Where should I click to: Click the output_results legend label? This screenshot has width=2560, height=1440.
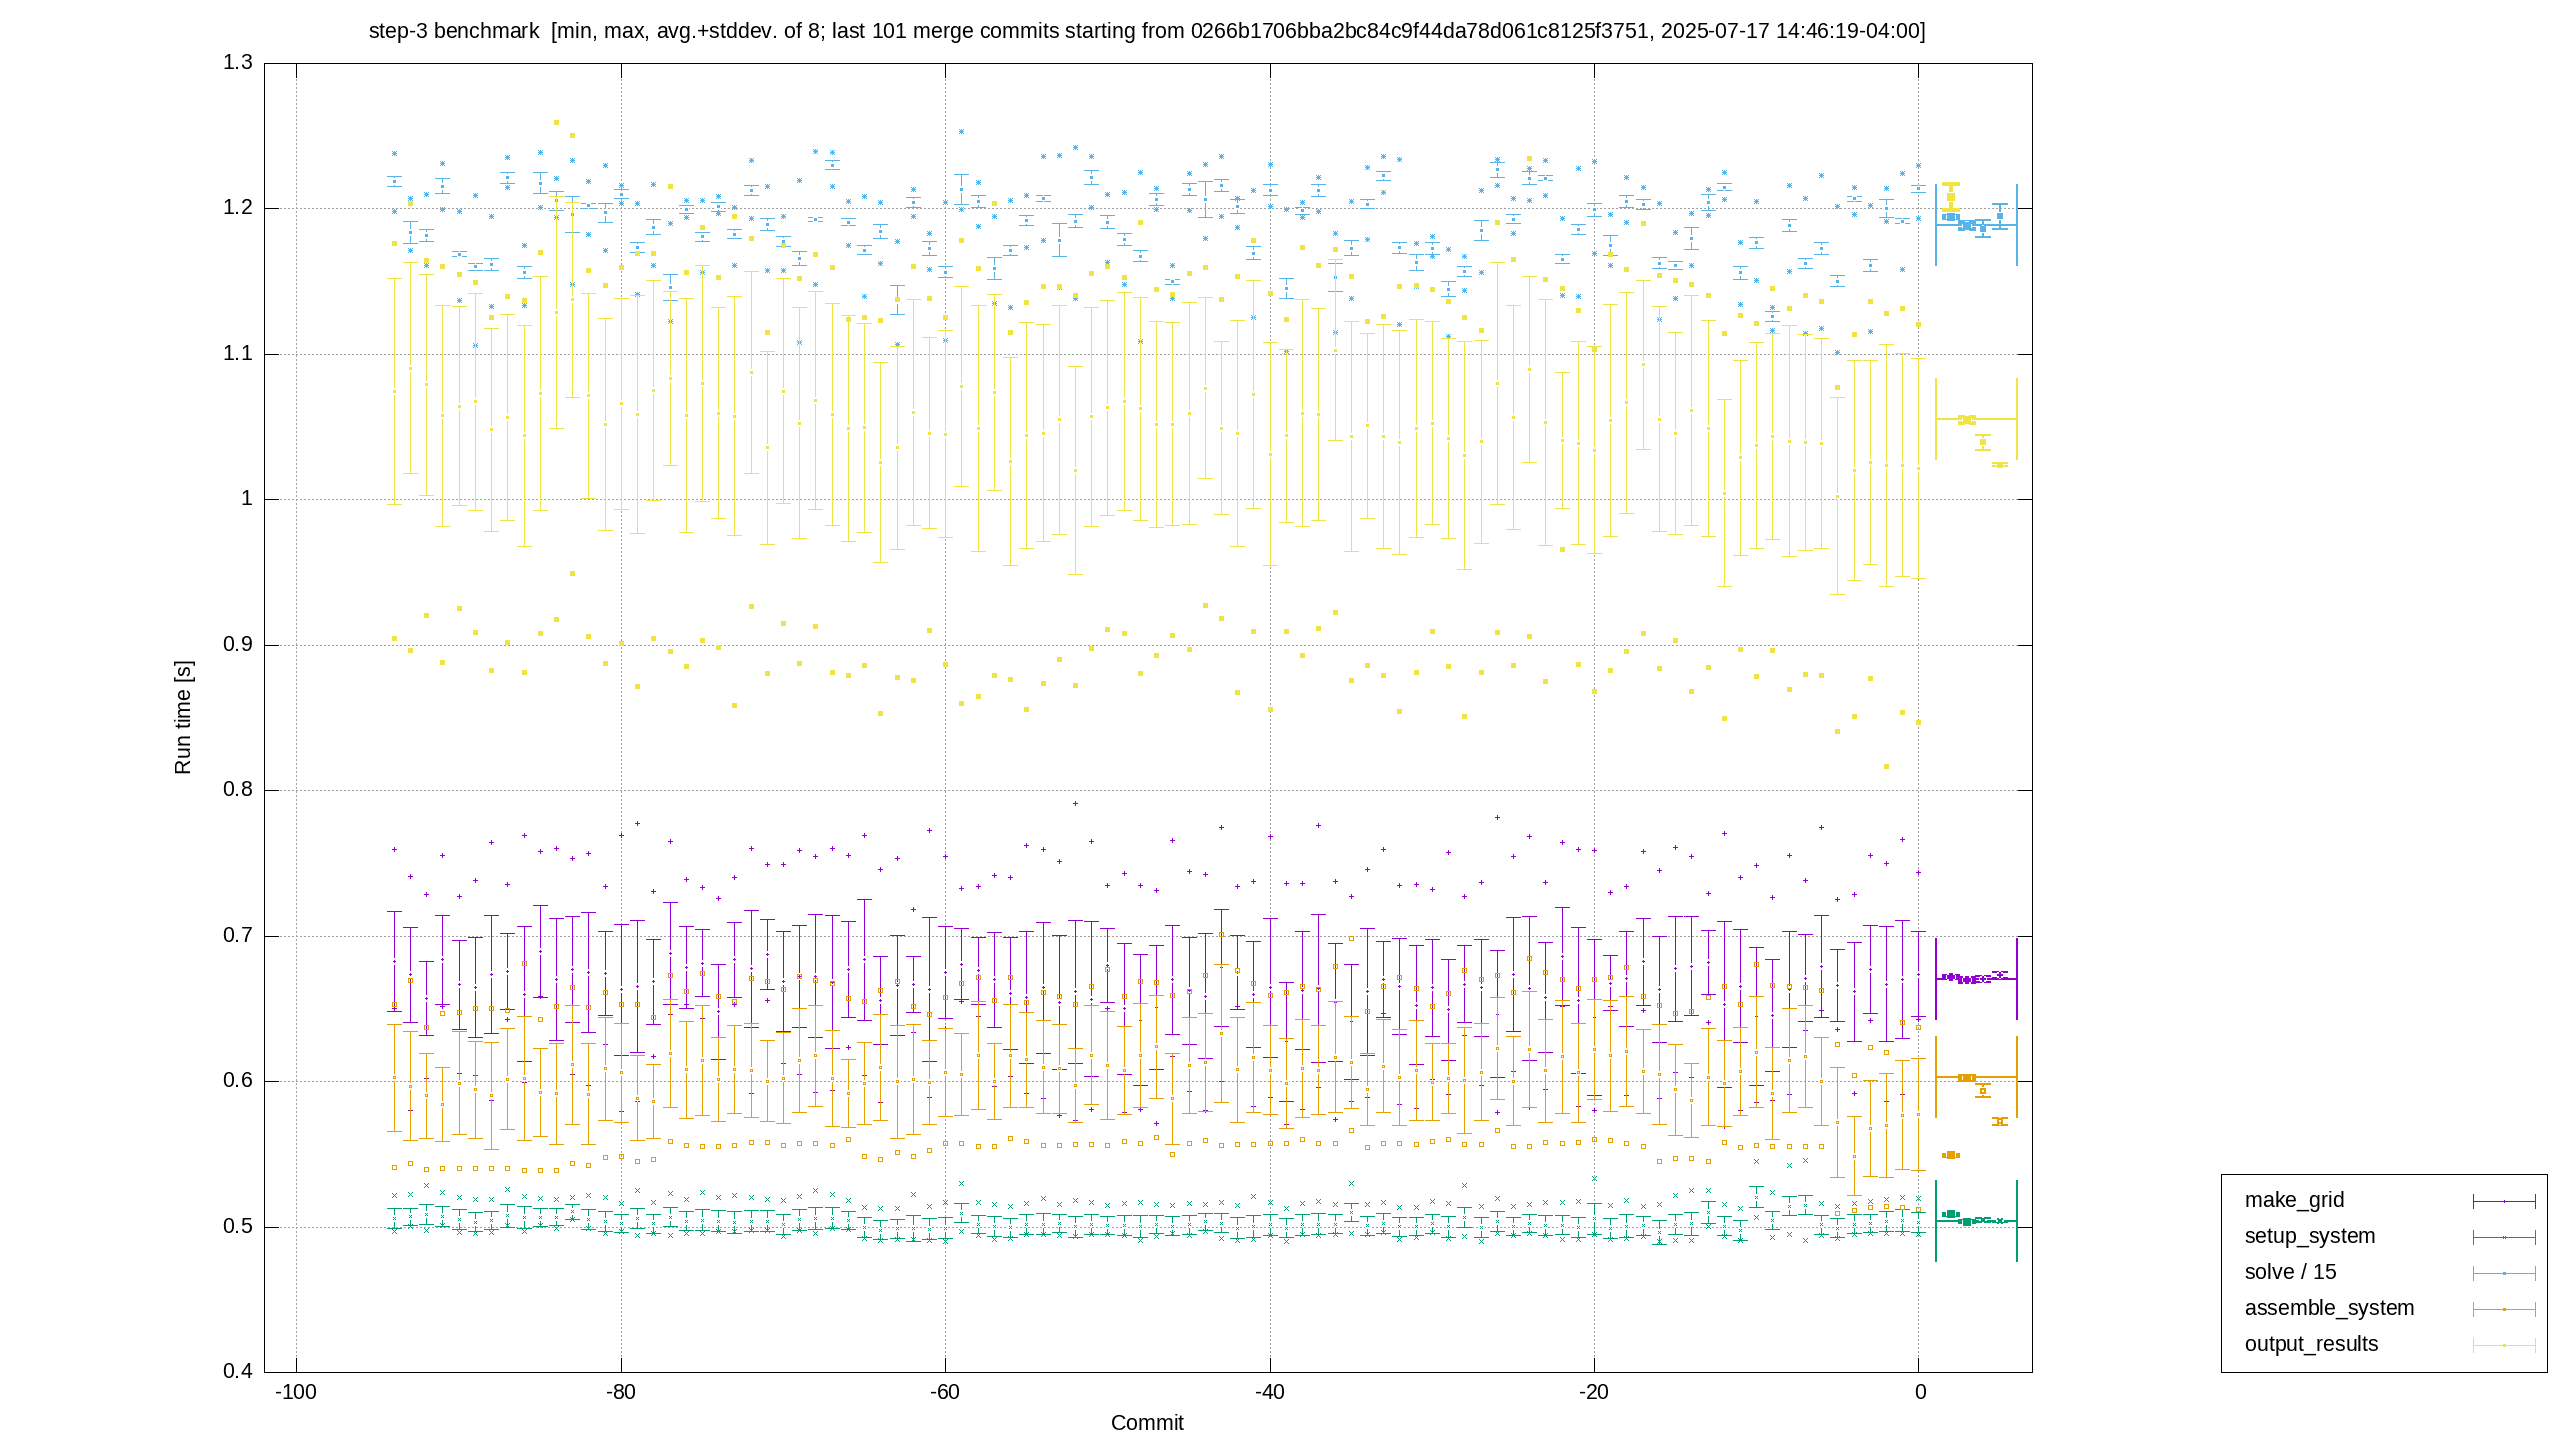pyautogui.click(x=2311, y=1344)
